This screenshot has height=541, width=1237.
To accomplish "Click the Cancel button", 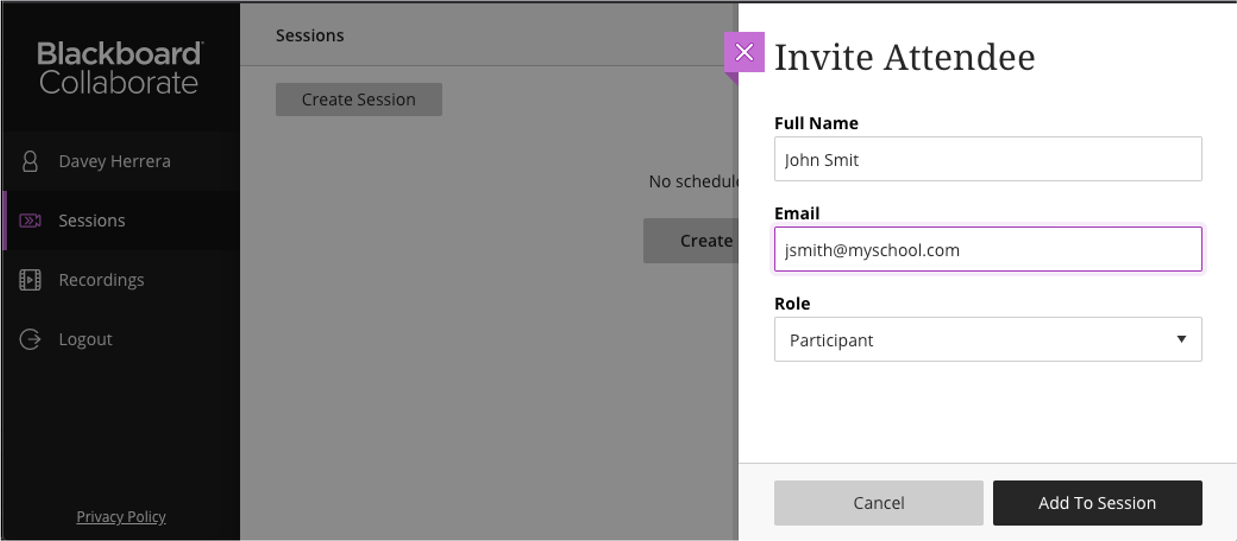I will [x=879, y=503].
